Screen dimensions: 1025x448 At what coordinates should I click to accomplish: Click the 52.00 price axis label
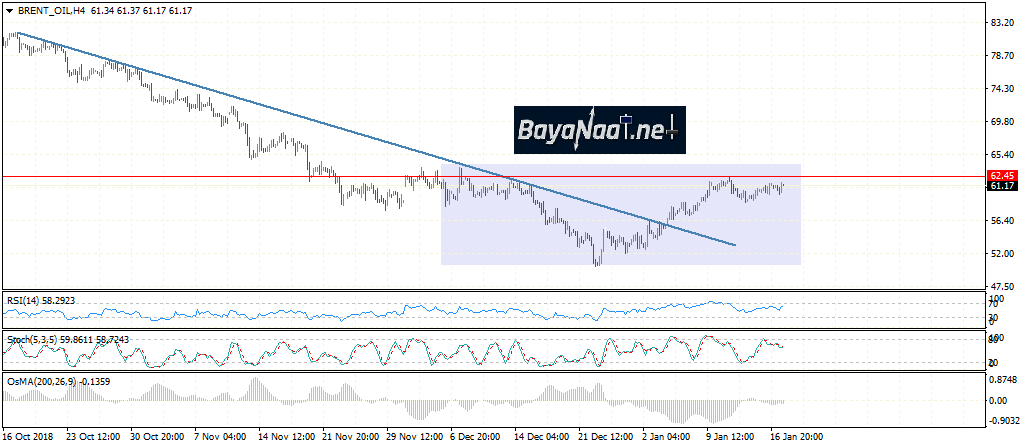coord(1002,253)
